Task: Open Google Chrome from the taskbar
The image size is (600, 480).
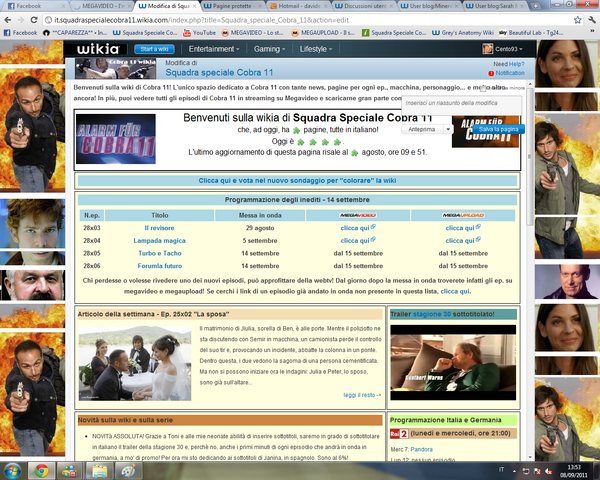Action: (42, 470)
